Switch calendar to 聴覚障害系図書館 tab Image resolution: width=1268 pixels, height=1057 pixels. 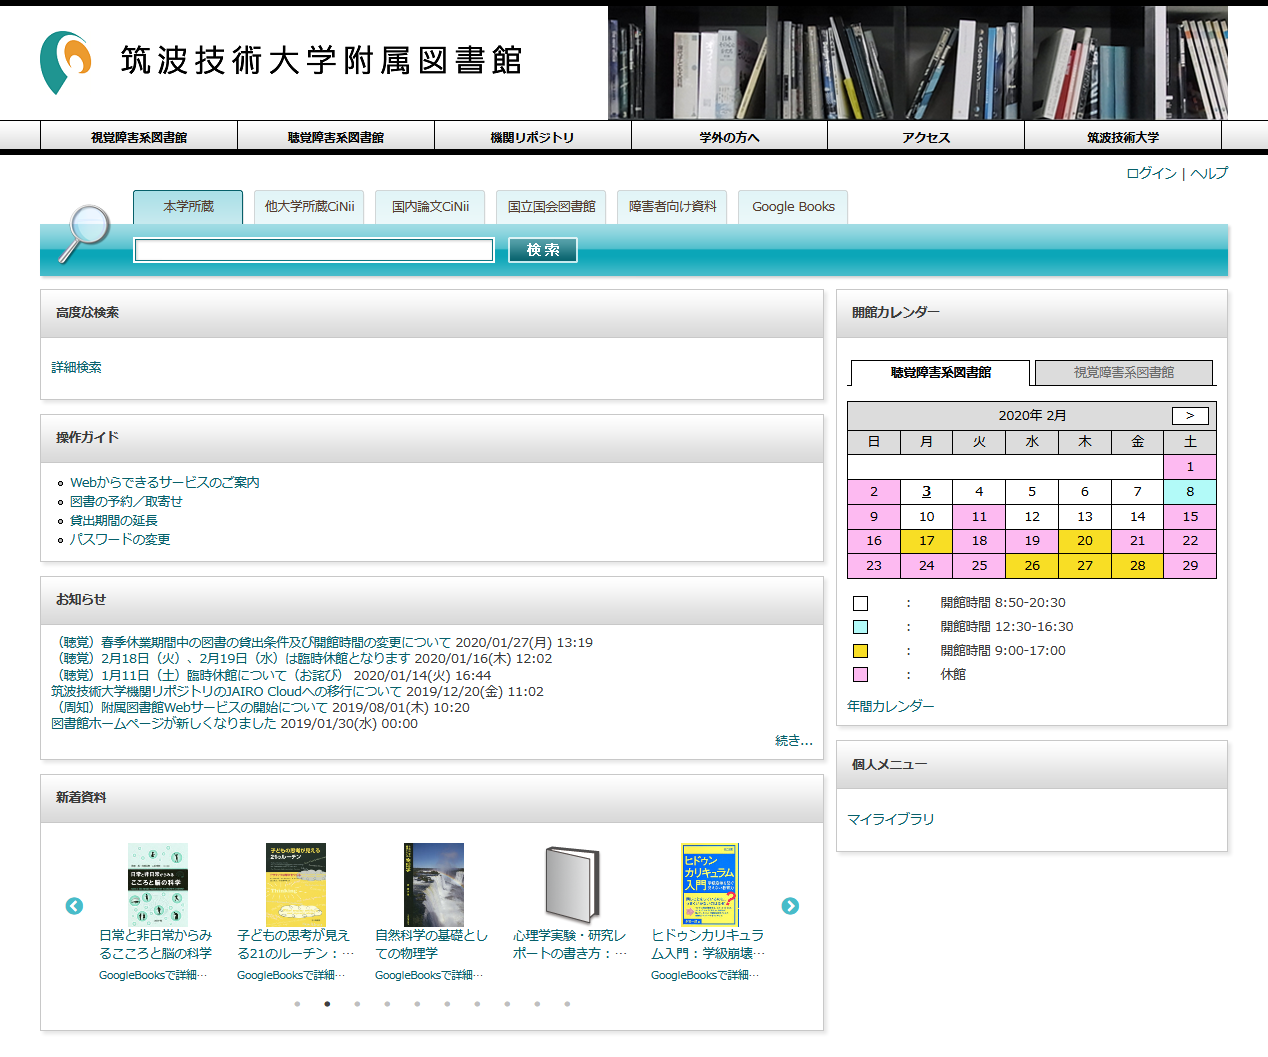[x=940, y=372]
